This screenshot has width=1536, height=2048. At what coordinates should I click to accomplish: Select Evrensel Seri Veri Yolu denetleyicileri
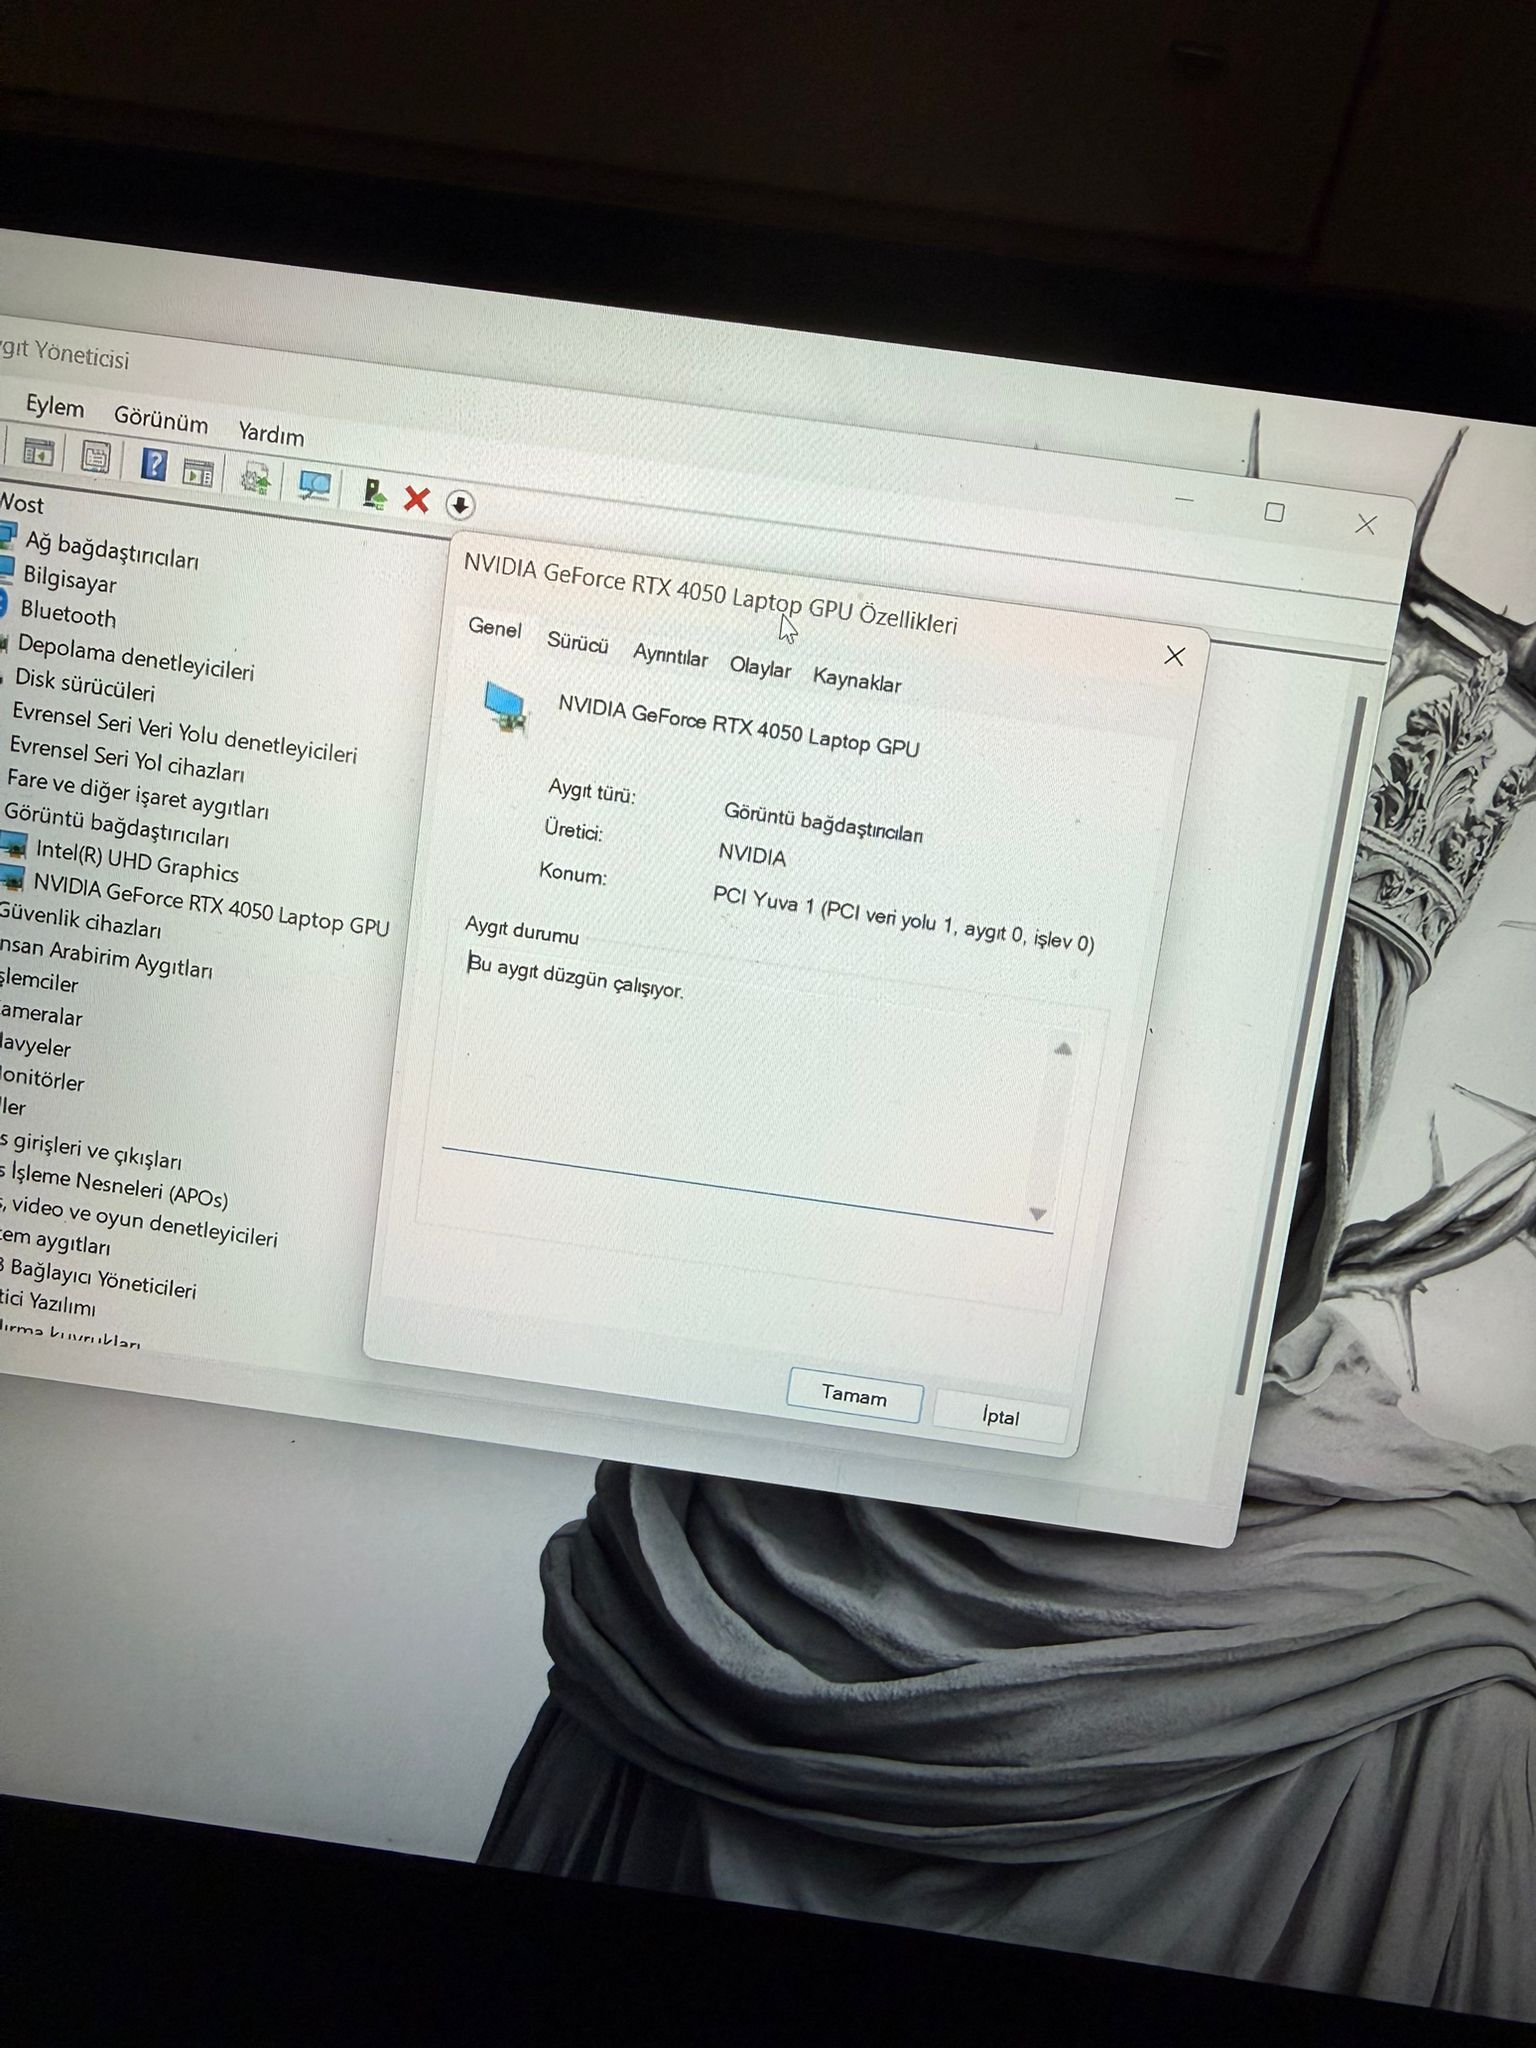click(x=184, y=735)
